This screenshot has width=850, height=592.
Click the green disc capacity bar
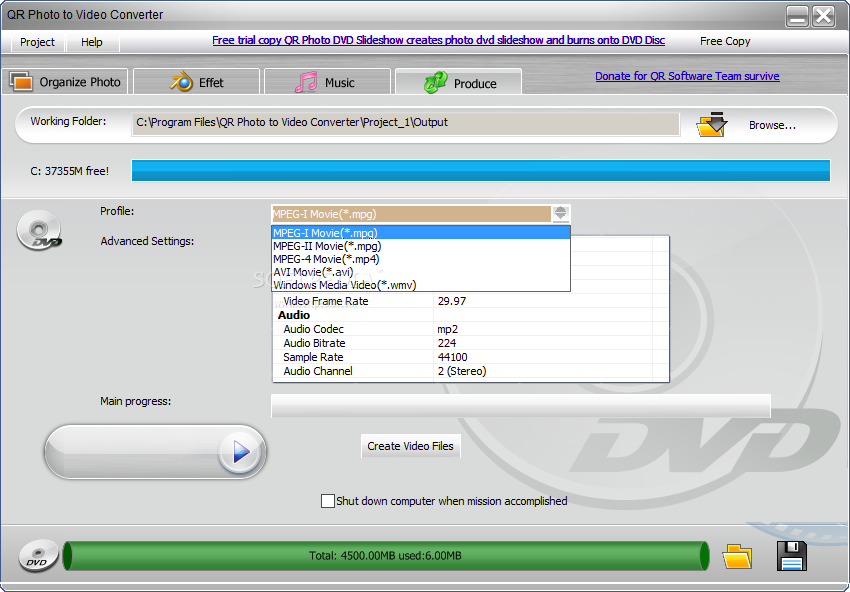385,556
